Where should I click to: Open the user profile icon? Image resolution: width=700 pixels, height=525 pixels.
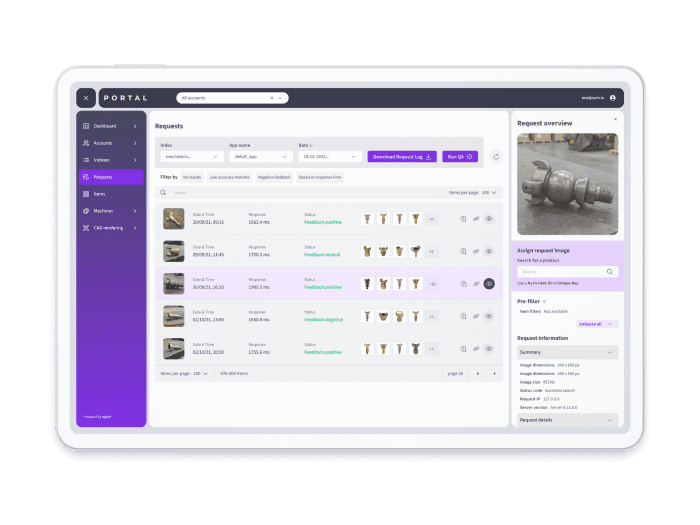pyautogui.click(x=612, y=98)
